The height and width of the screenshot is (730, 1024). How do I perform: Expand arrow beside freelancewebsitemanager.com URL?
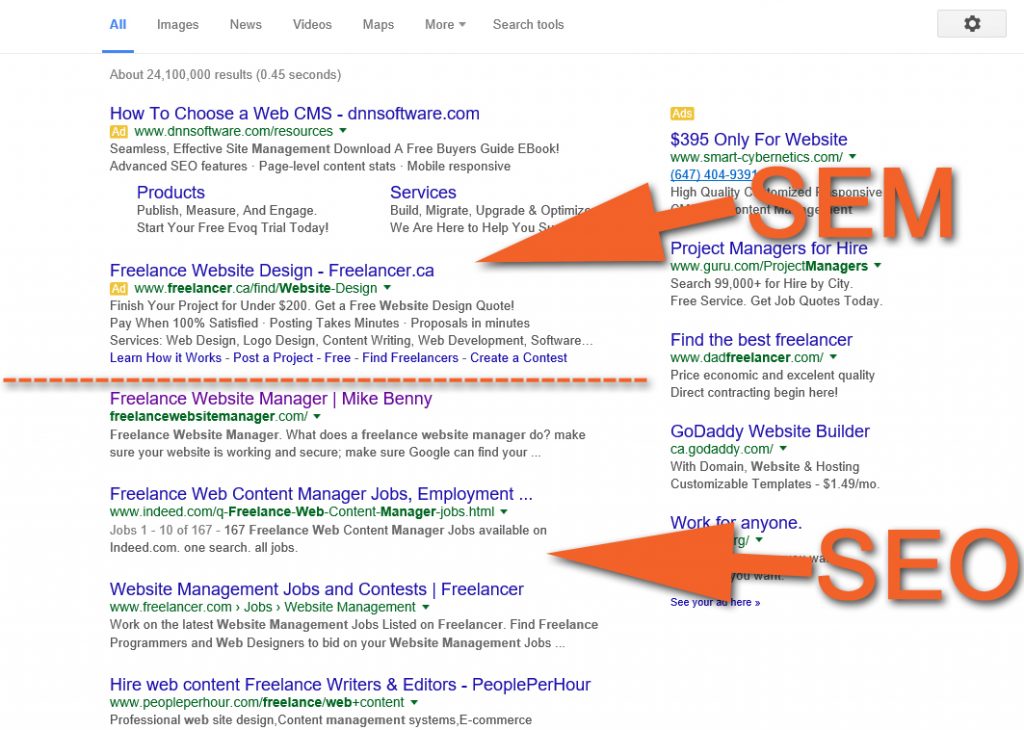[317, 417]
